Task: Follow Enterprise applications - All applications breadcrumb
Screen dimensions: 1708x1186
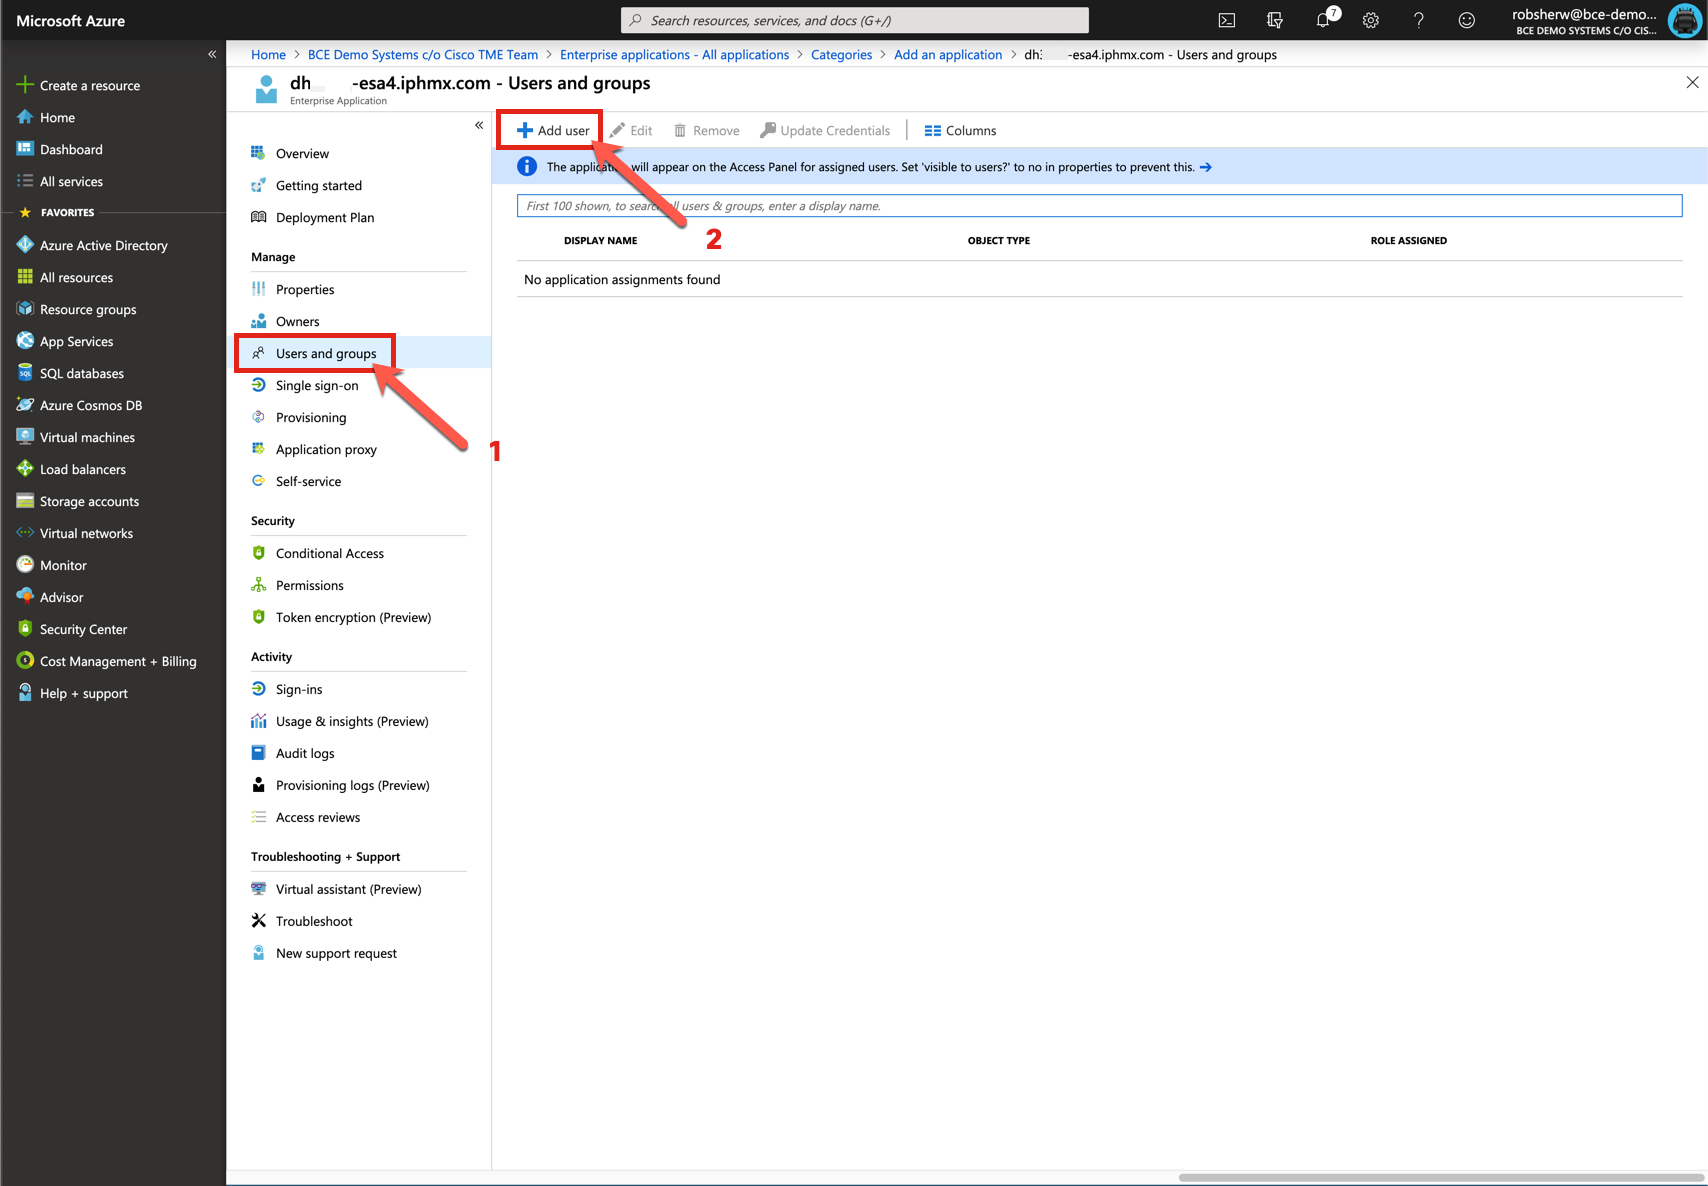Action: [674, 55]
